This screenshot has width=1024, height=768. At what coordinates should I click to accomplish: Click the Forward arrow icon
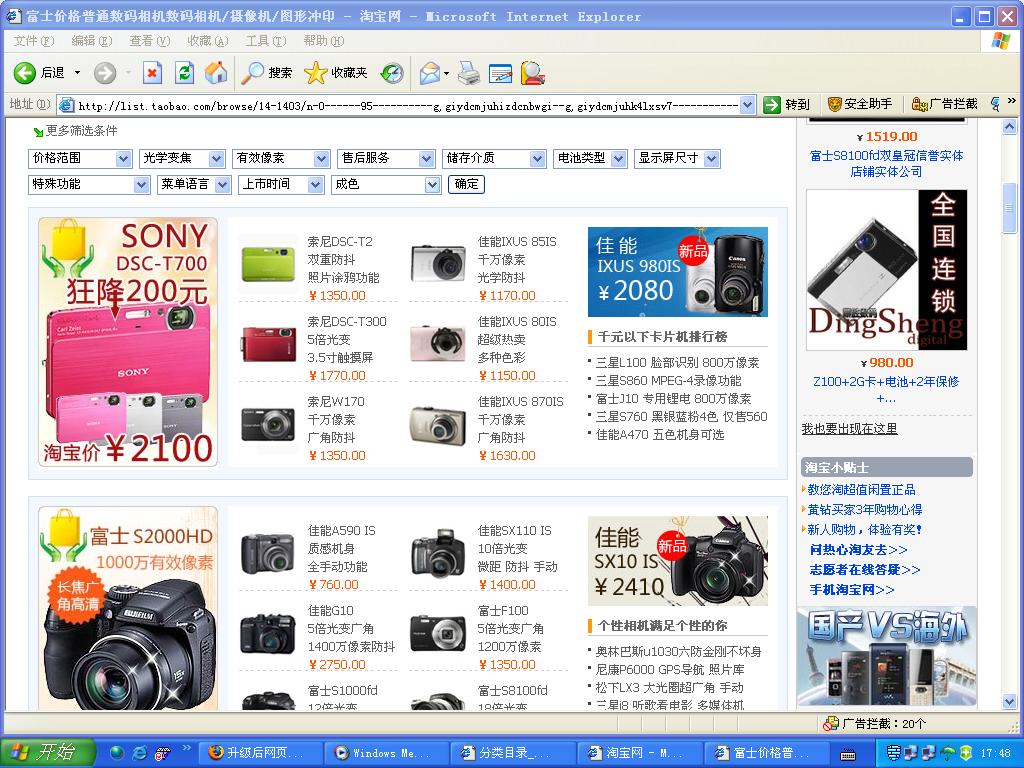coord(104,72)
